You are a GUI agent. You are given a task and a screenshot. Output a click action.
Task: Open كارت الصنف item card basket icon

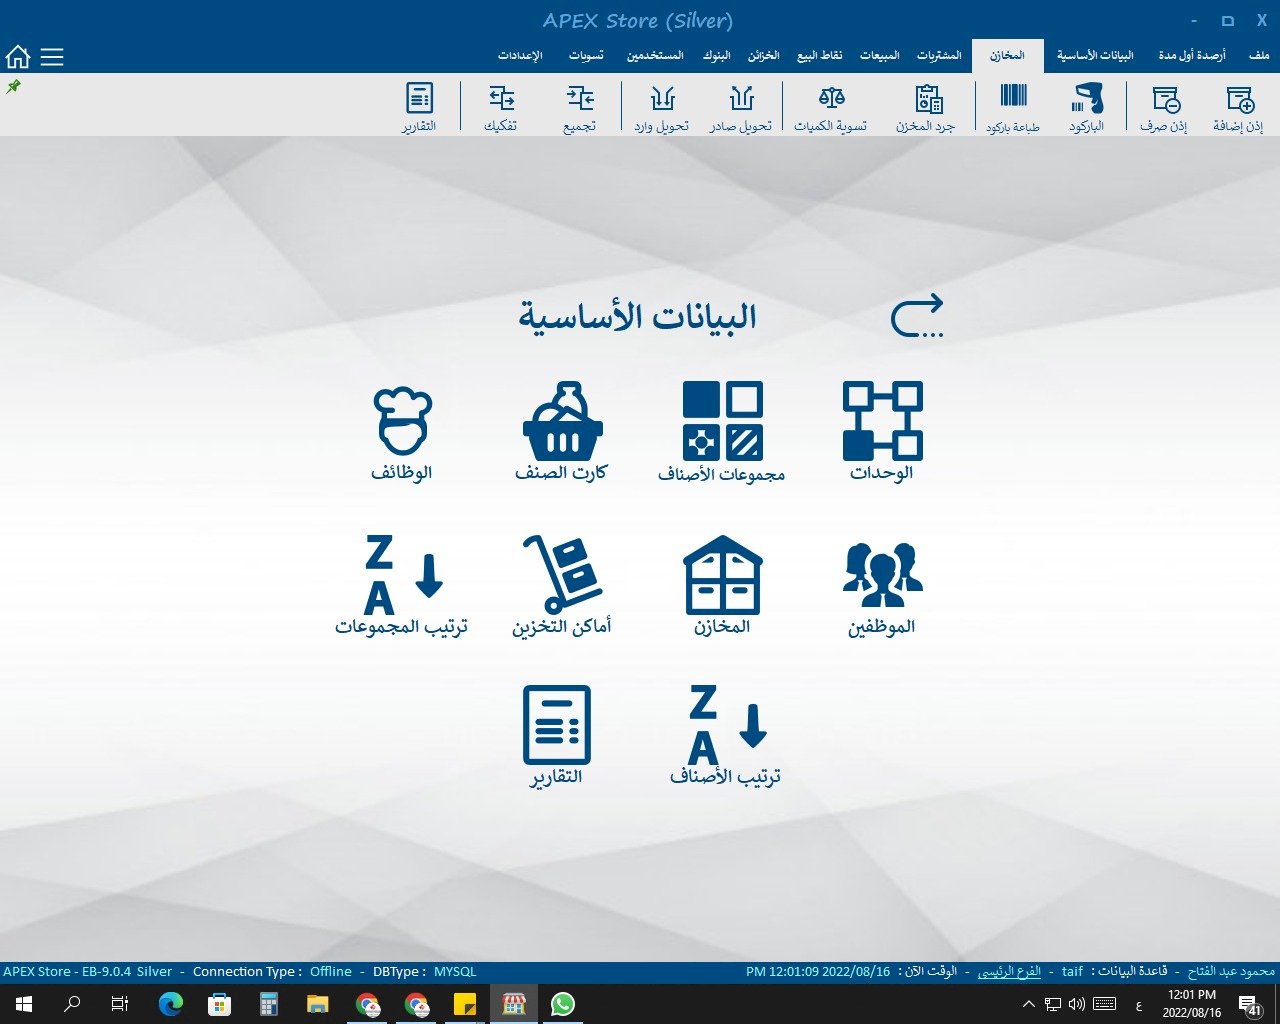562,422
